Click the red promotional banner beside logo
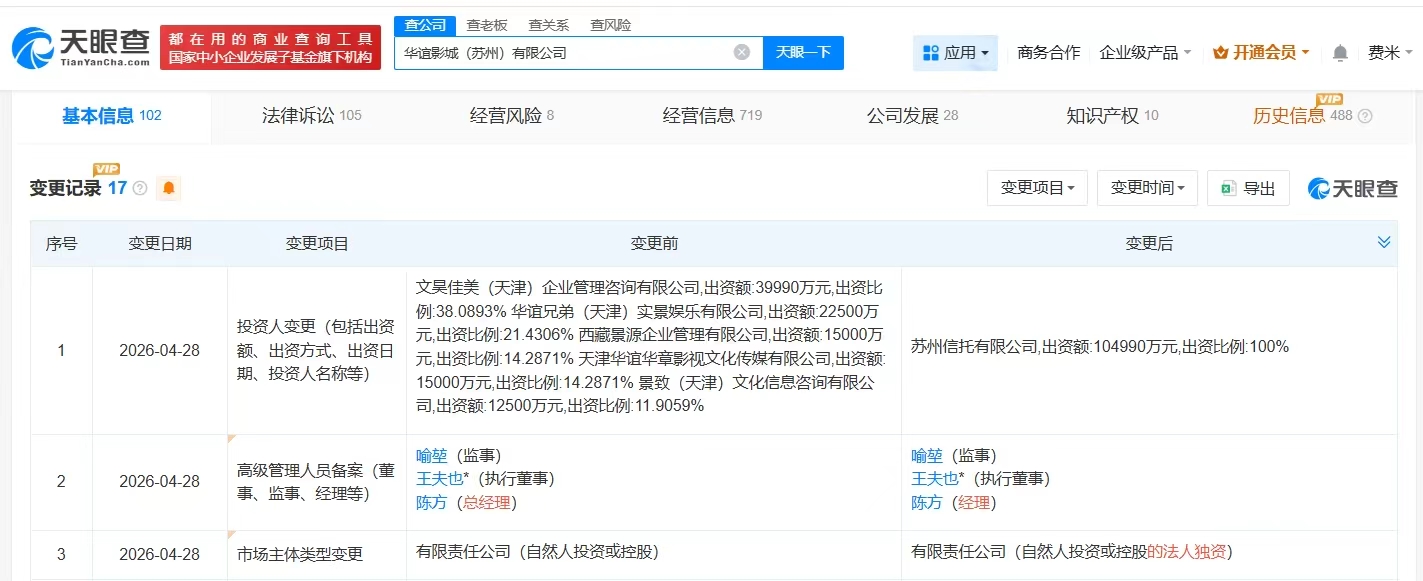The height and width of the screenshot is (581, 1423). [270, 47]
